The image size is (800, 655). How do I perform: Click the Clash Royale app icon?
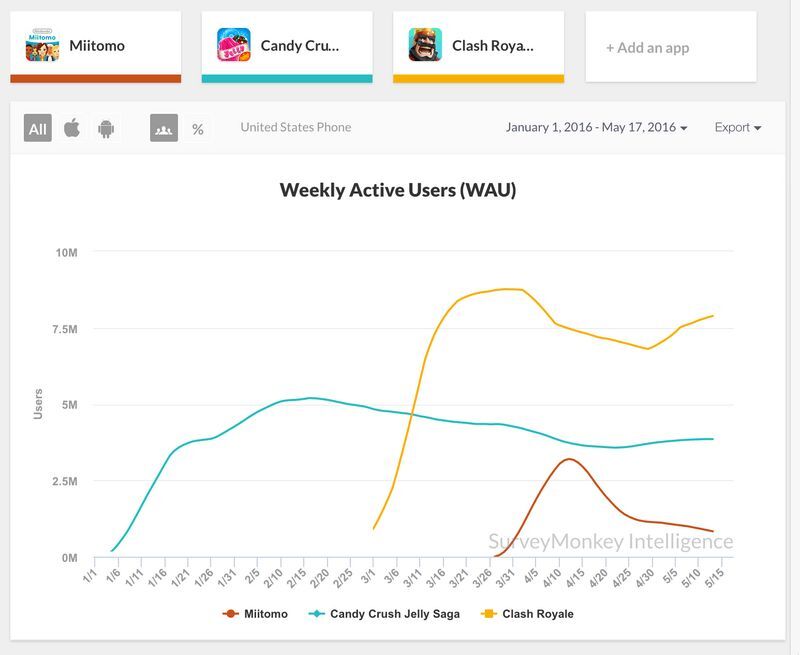coord(425,45)
